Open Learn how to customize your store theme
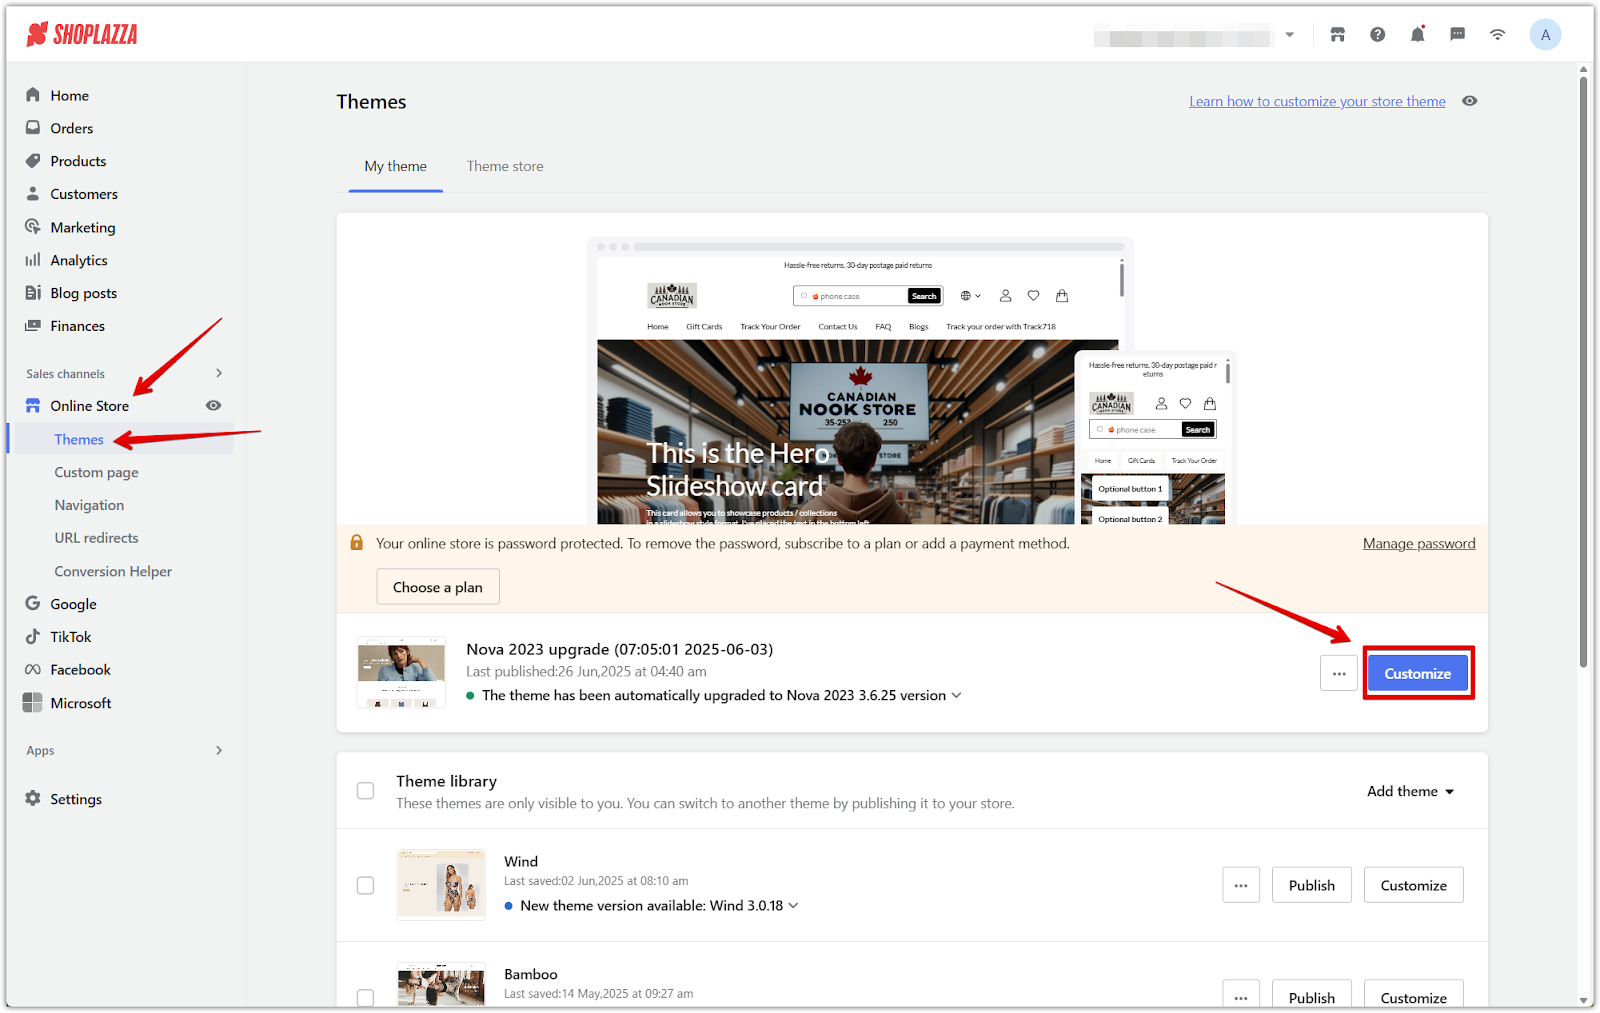The width and height of the screenshot is (1600, 1013). point(1317,101)
